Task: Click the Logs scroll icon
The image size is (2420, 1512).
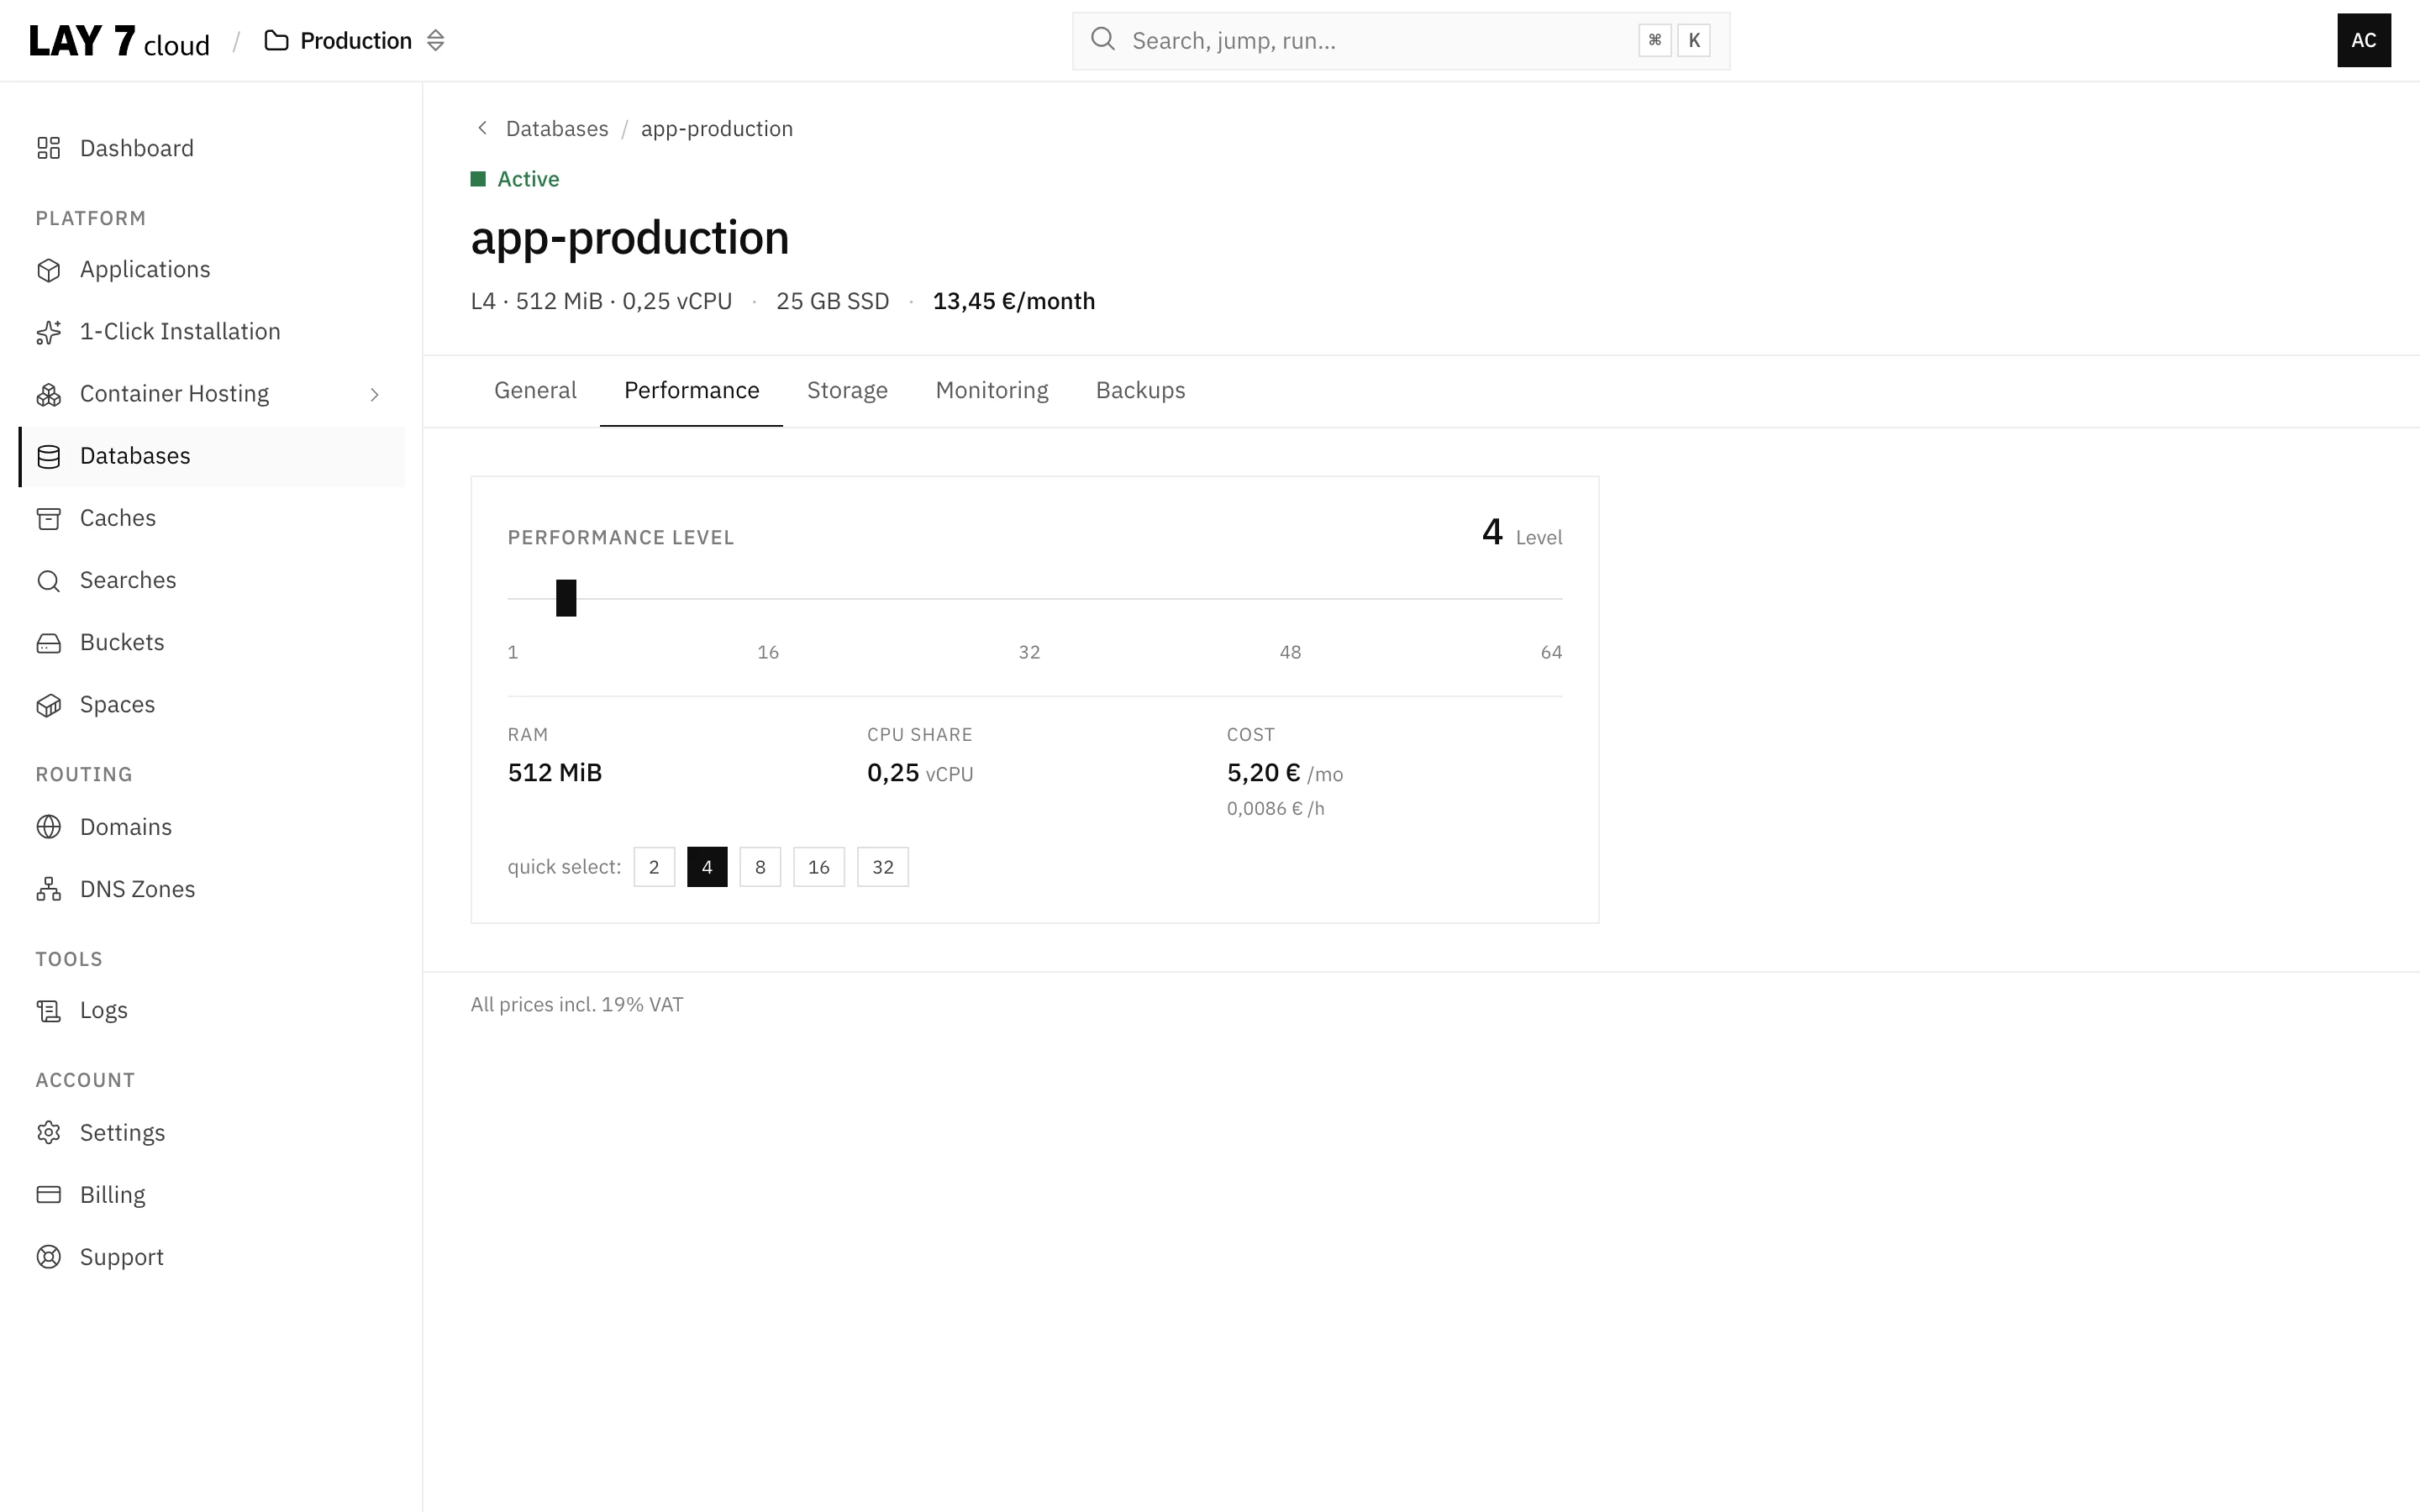Action: coord(48,1011)
